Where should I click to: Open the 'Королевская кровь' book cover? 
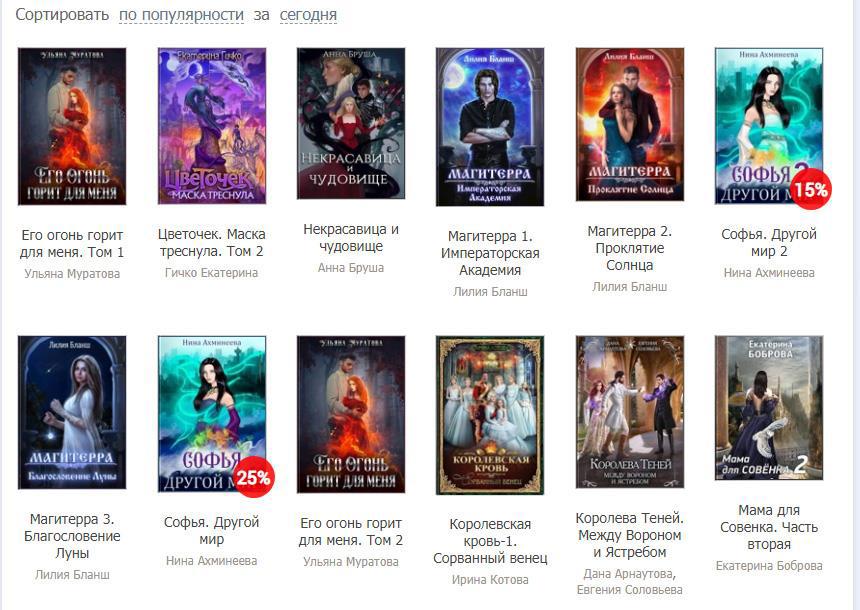coord(490,415)
